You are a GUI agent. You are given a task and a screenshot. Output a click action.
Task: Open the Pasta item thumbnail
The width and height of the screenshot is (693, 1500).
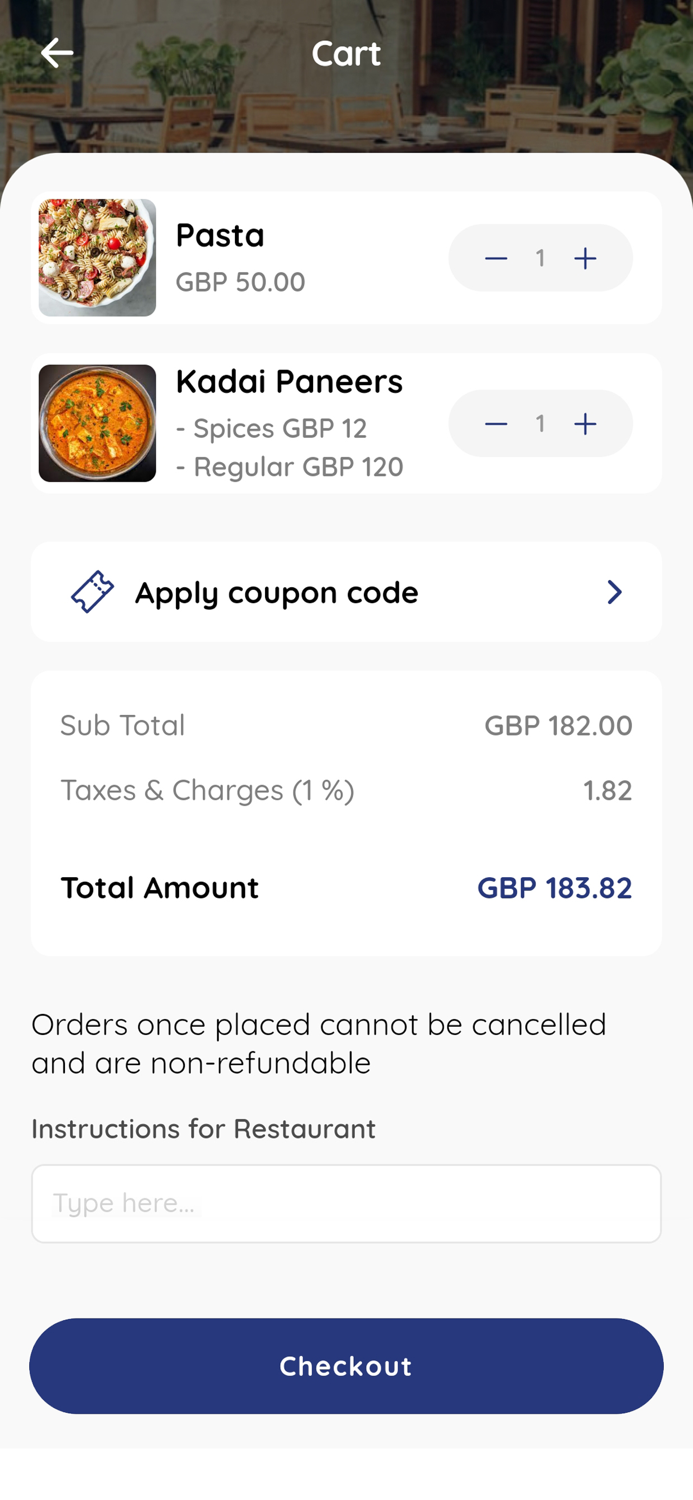[x=97, y=257]
